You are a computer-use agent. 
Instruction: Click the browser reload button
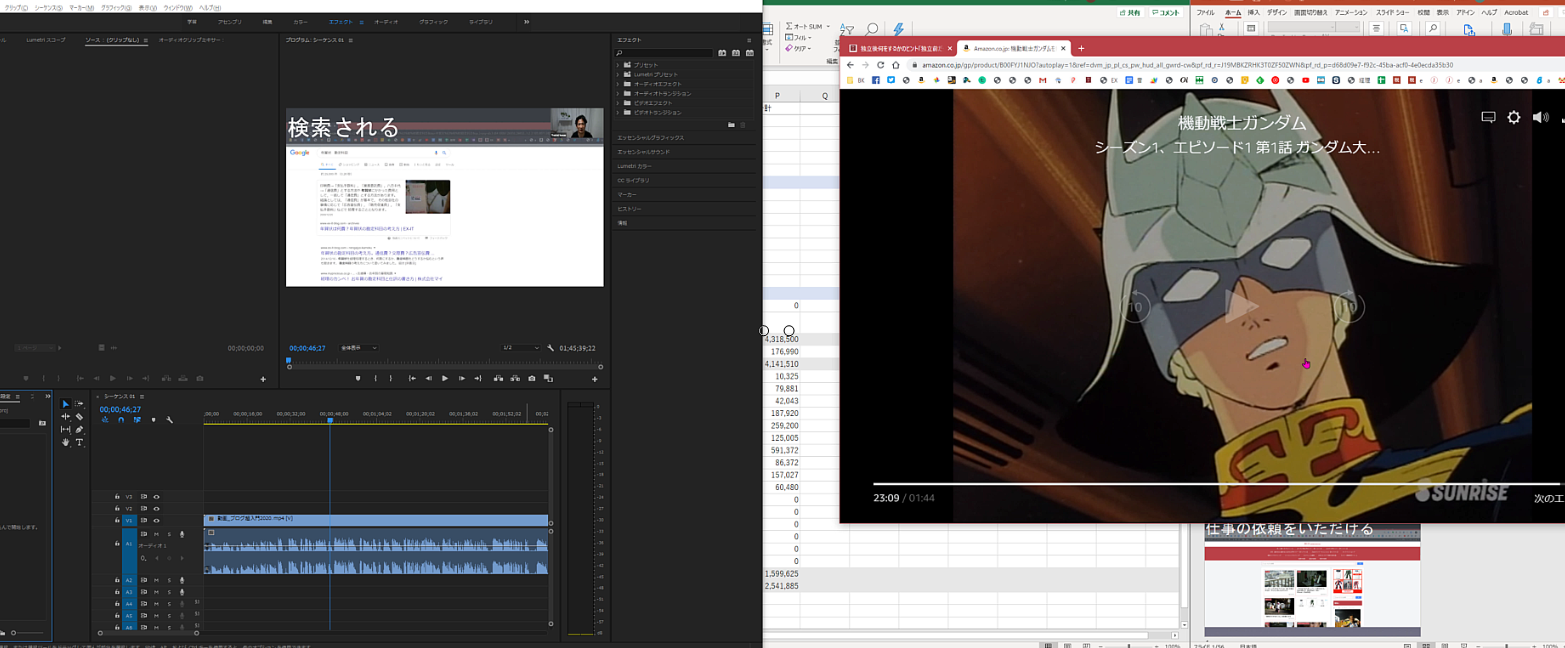click(x=880, y=65)
